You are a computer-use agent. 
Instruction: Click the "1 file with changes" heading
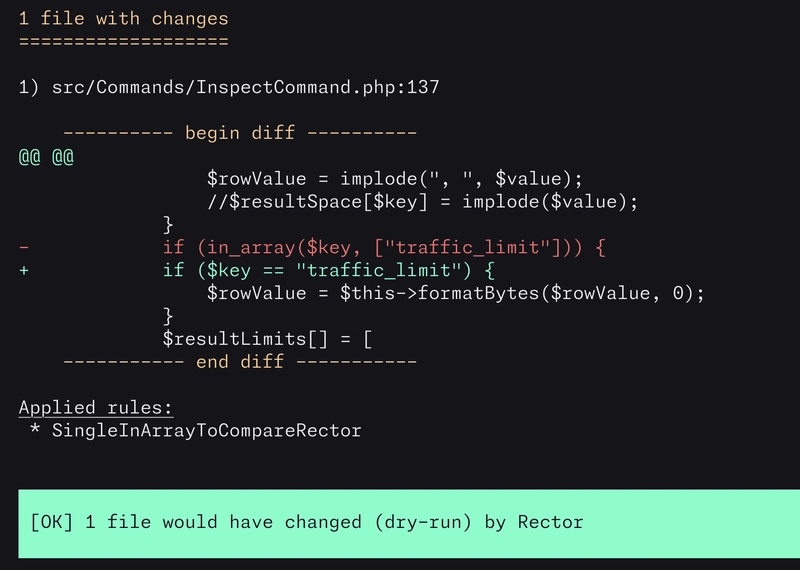coord(123,19)
